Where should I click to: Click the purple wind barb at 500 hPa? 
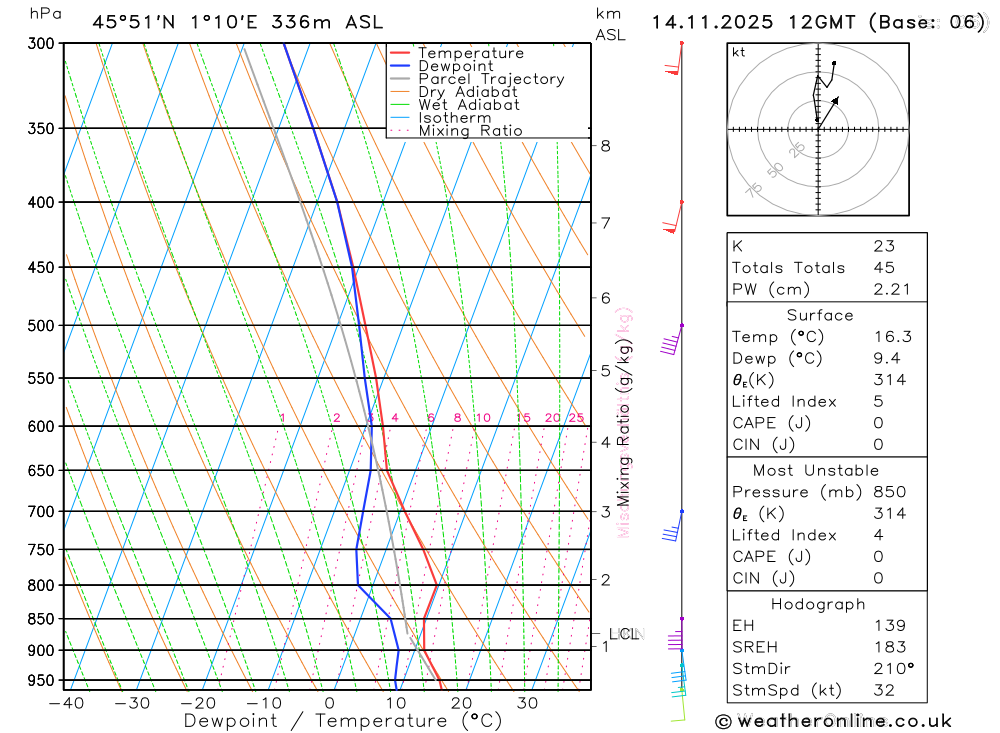point(672,339)
